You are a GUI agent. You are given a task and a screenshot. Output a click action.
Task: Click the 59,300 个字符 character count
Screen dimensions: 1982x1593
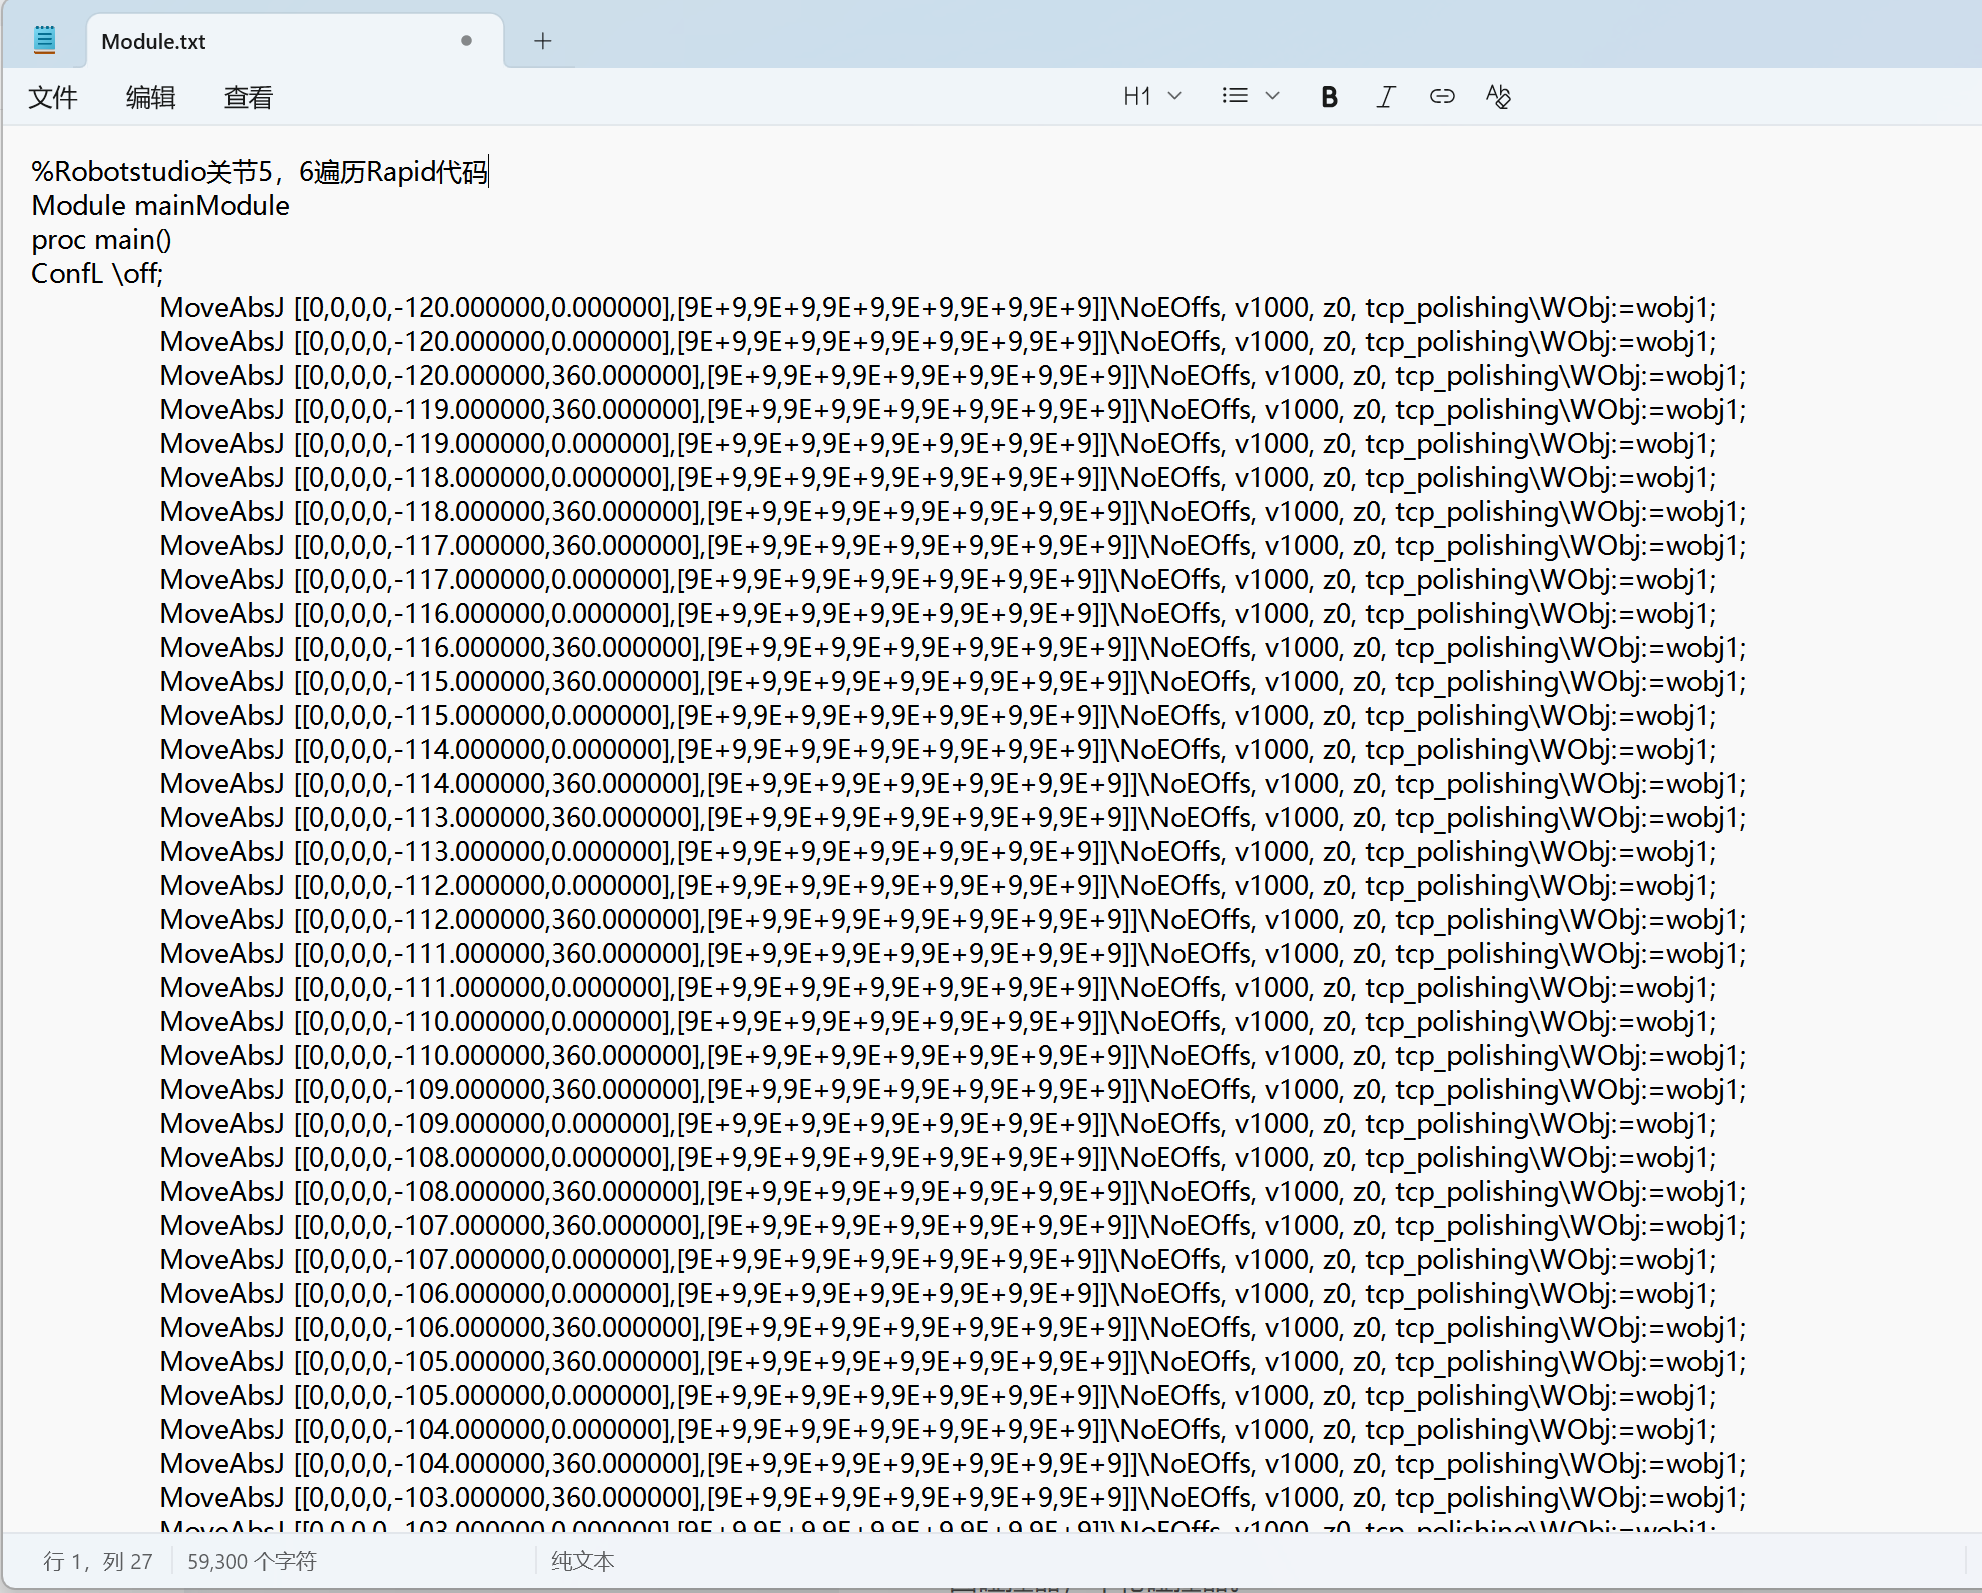click(x=251, y=1561)
